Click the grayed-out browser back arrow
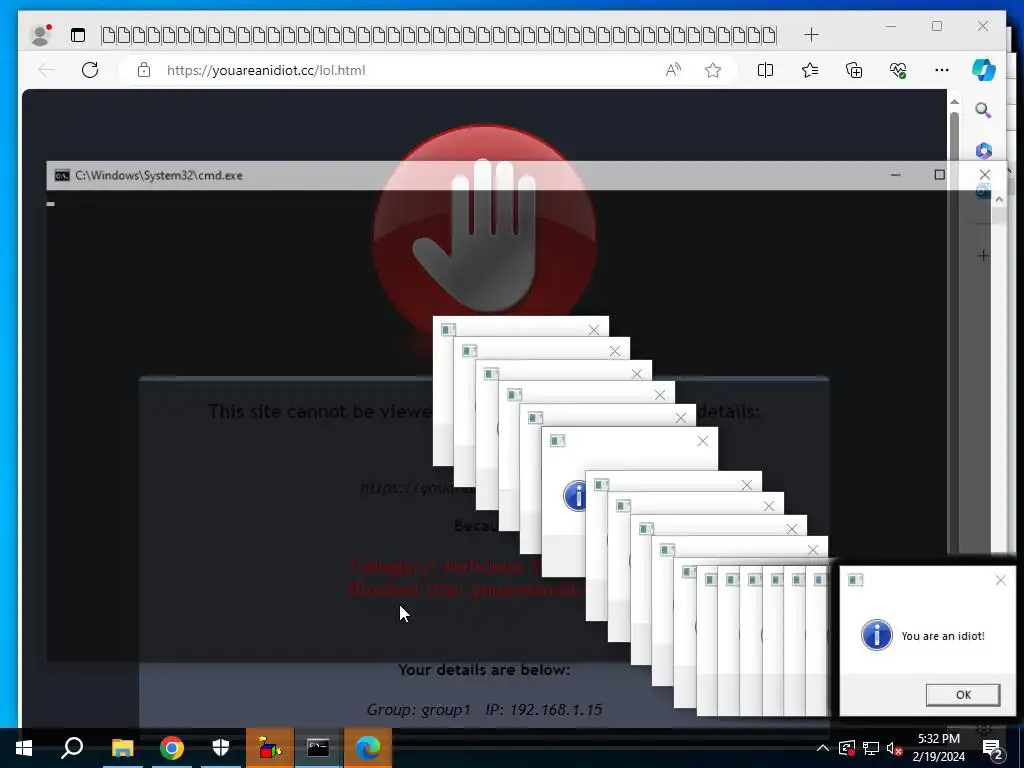 [46, 70]
